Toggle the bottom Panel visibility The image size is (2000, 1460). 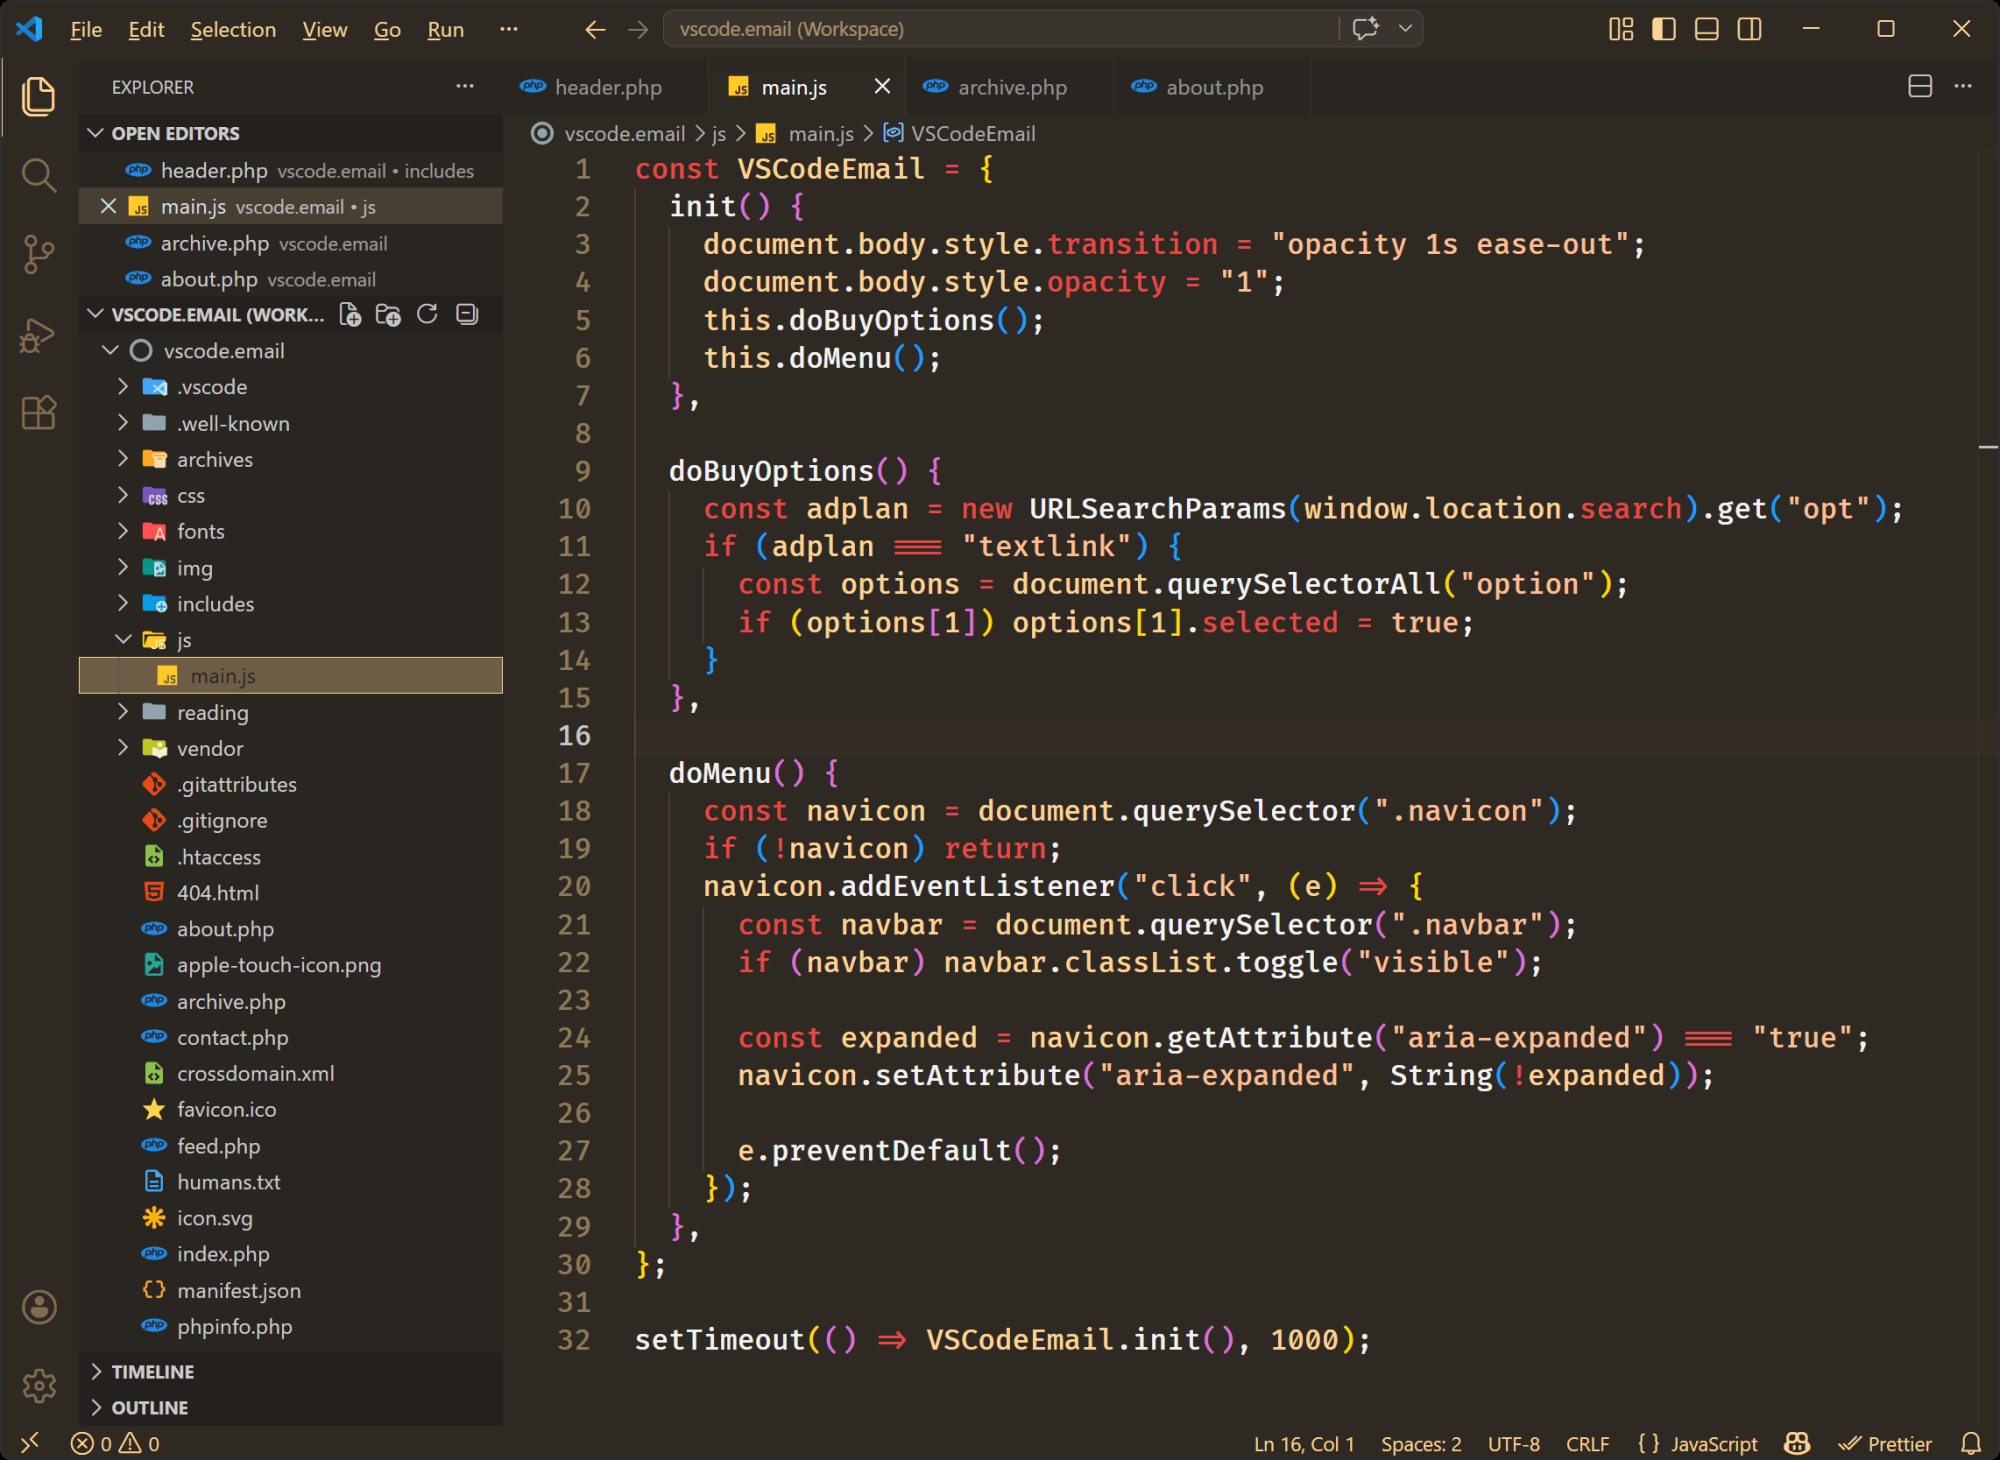click(1707, 29)
